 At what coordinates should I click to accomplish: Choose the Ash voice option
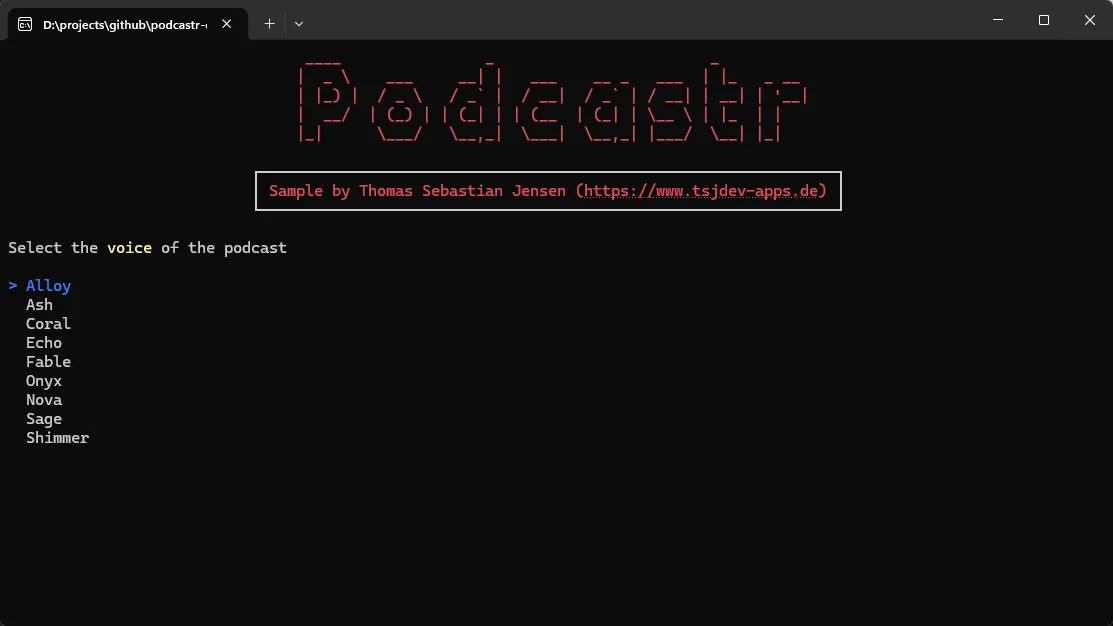tap(39, 305)
